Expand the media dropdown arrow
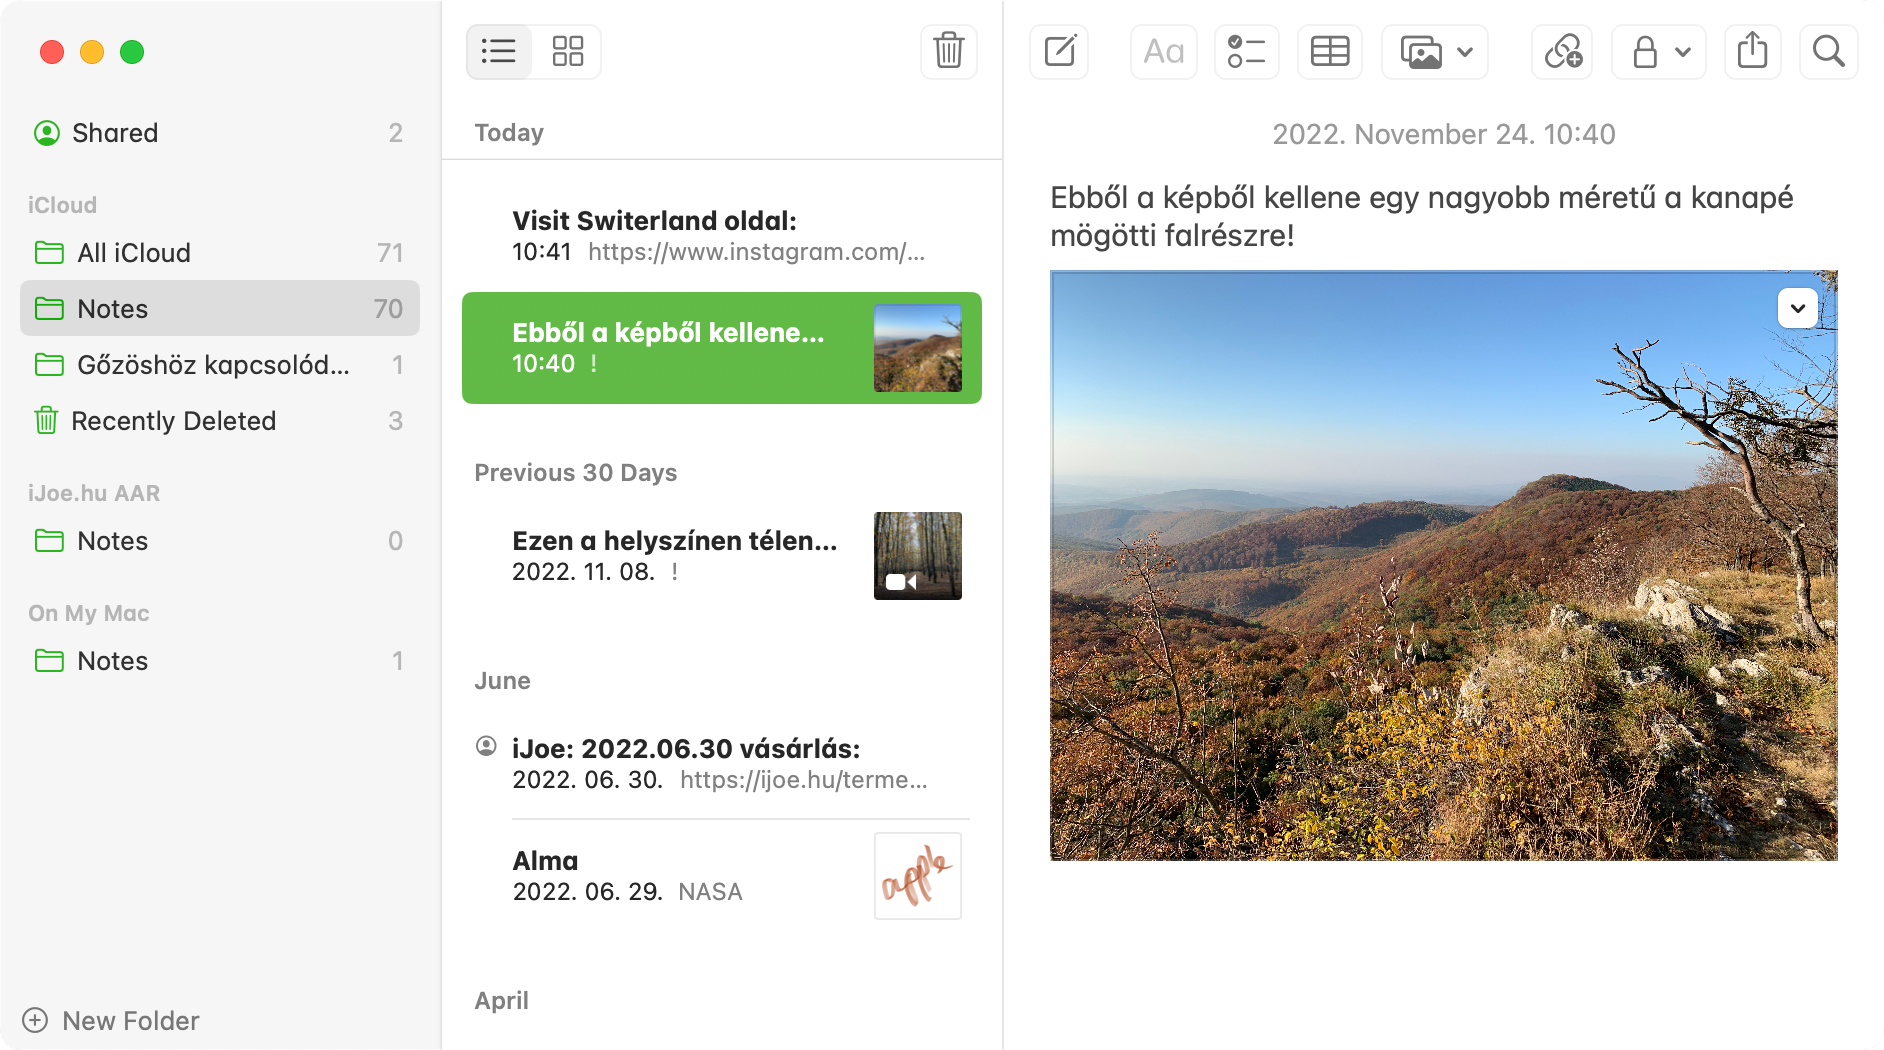The height and width of the screenshot is (1050, 1884). tap(1465, 52)
